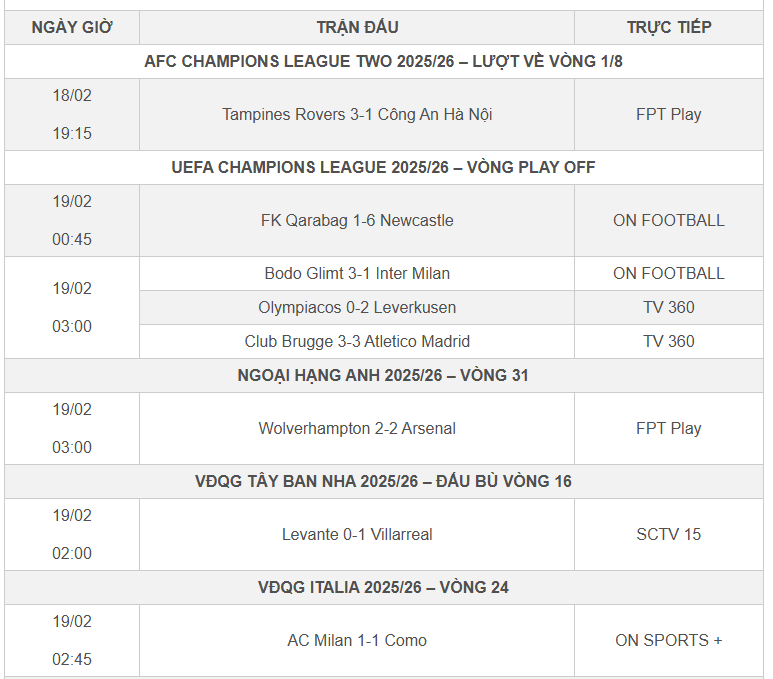
Task: Open the Bodo Glimt 3-1 Inter Milan match
Action: pyautogui.click(x=357, y=273)
